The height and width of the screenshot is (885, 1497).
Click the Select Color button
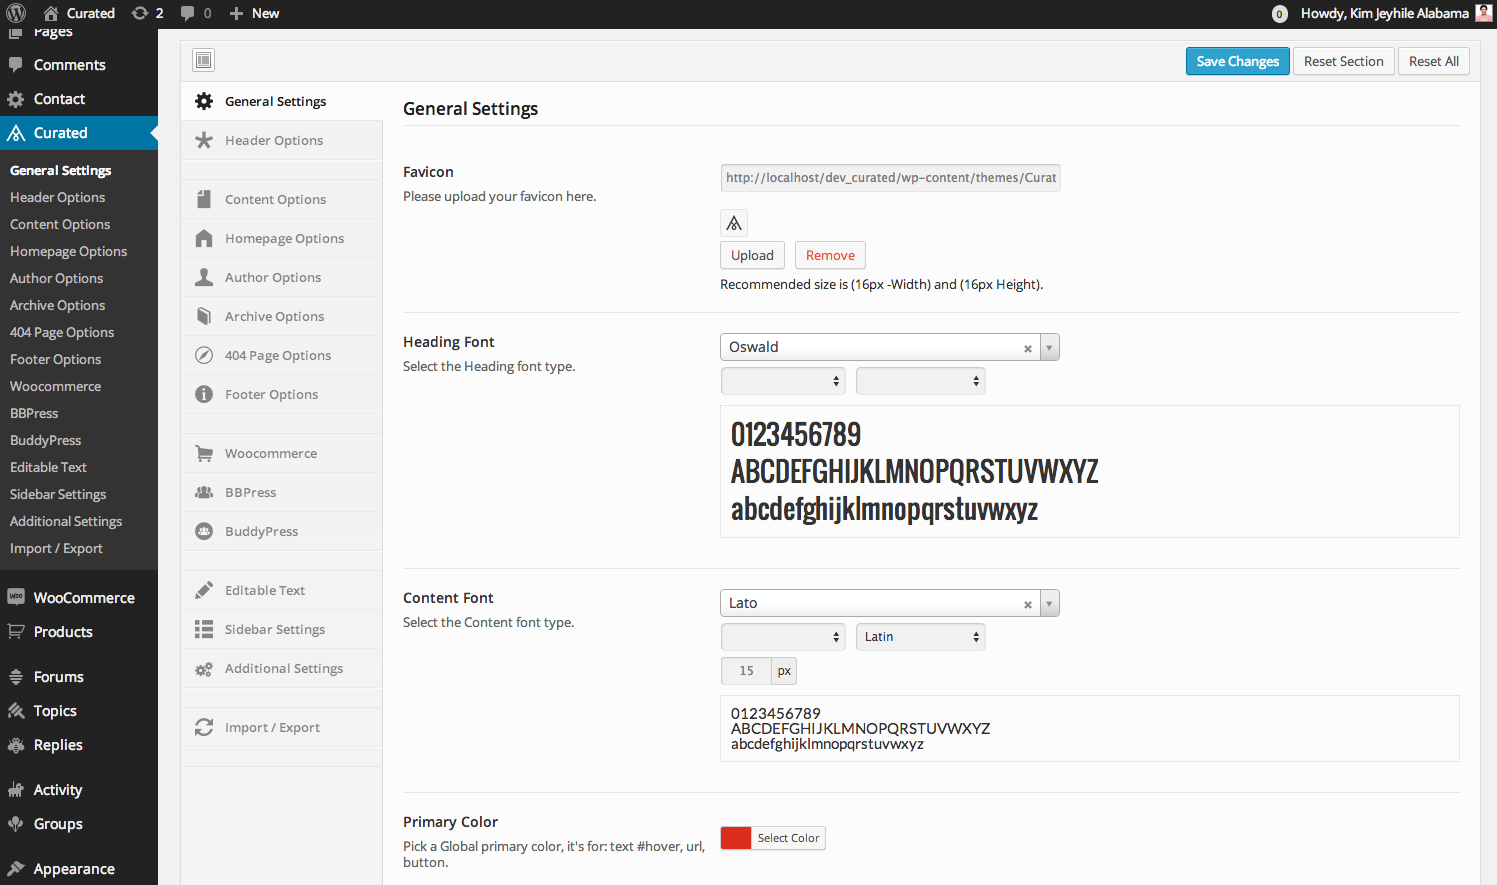tap(788, 838)
